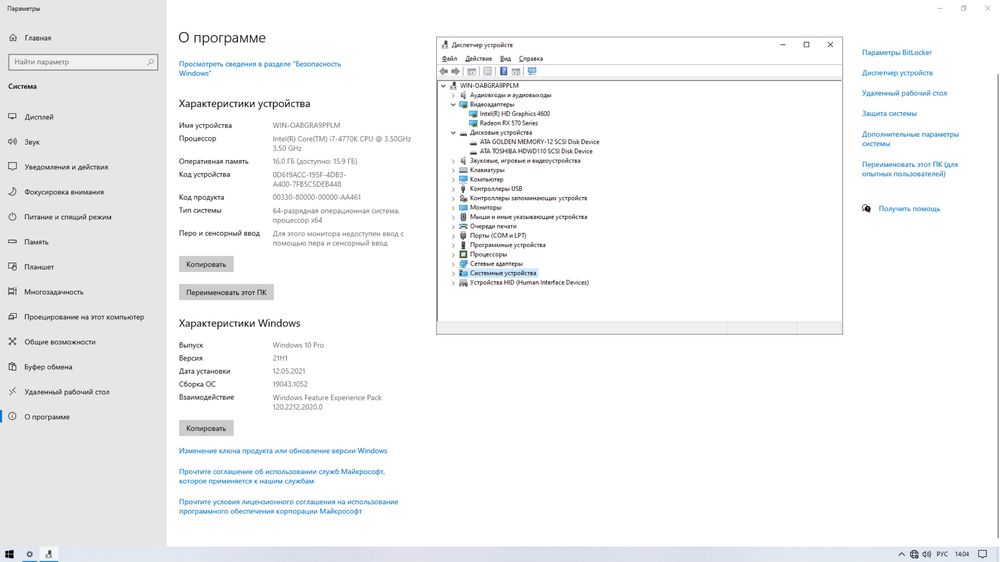Select ATA TOSHIBA HDWD110 SCSI Disk Device
This screenshot has width=1000, height=562.
[536, 151]
